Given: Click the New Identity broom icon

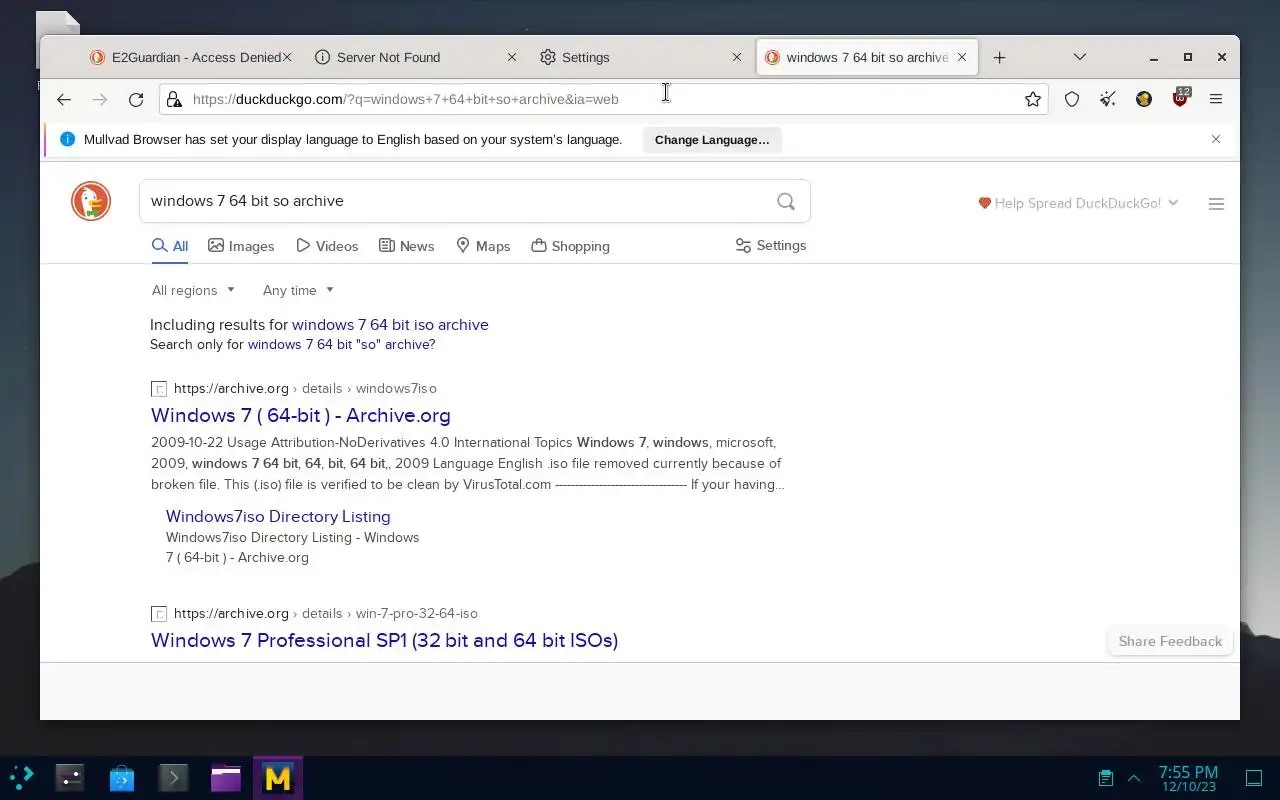Looking at the screenshot, I should tap(1108, 99).
